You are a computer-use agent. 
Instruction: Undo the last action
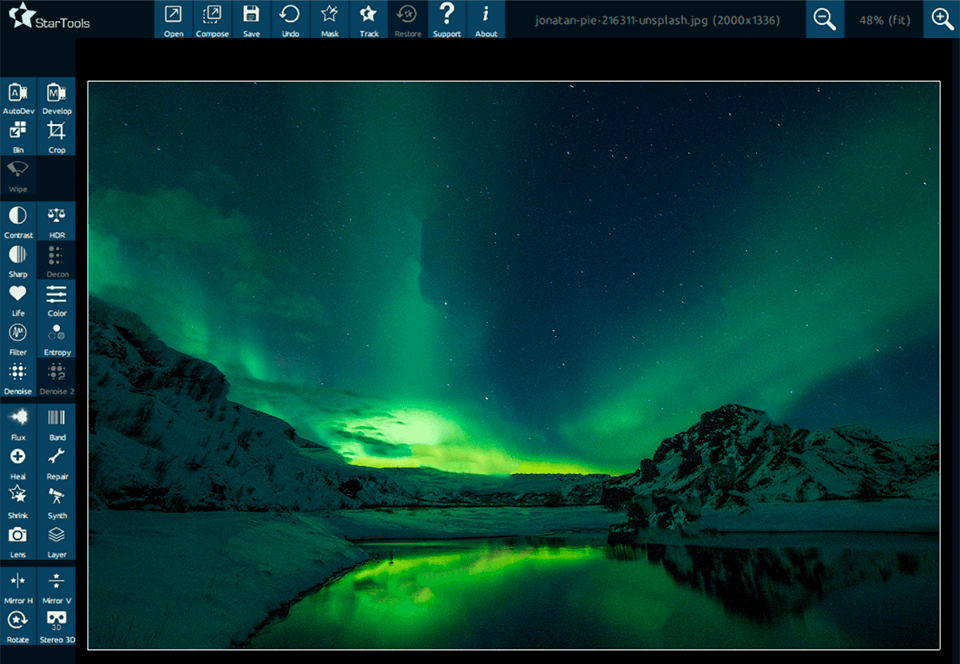290,18
